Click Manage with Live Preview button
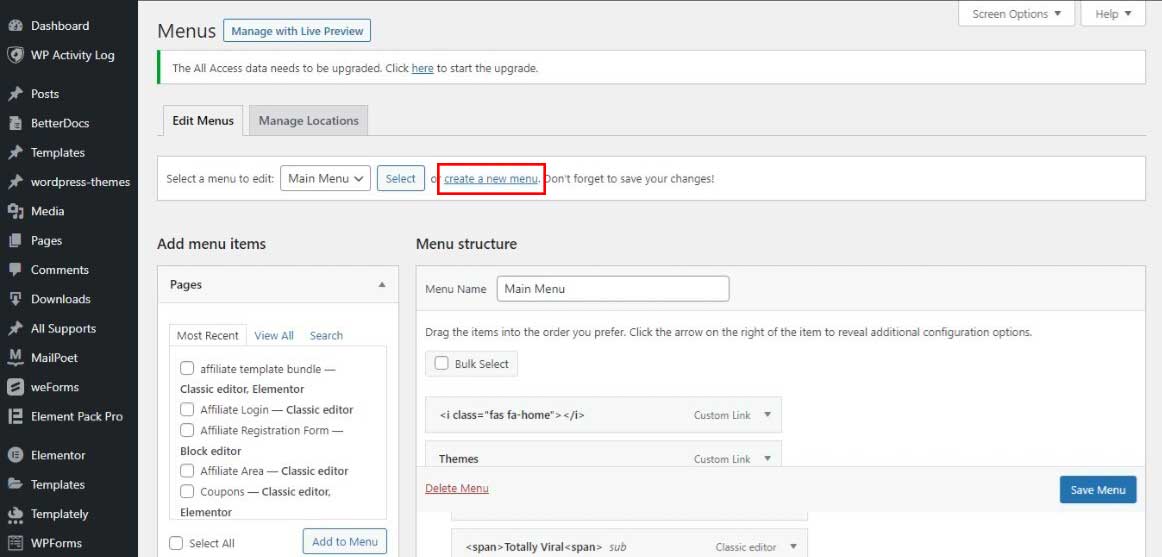The width and height of the screenshot is (1162, 557). (x=297, y=31)
